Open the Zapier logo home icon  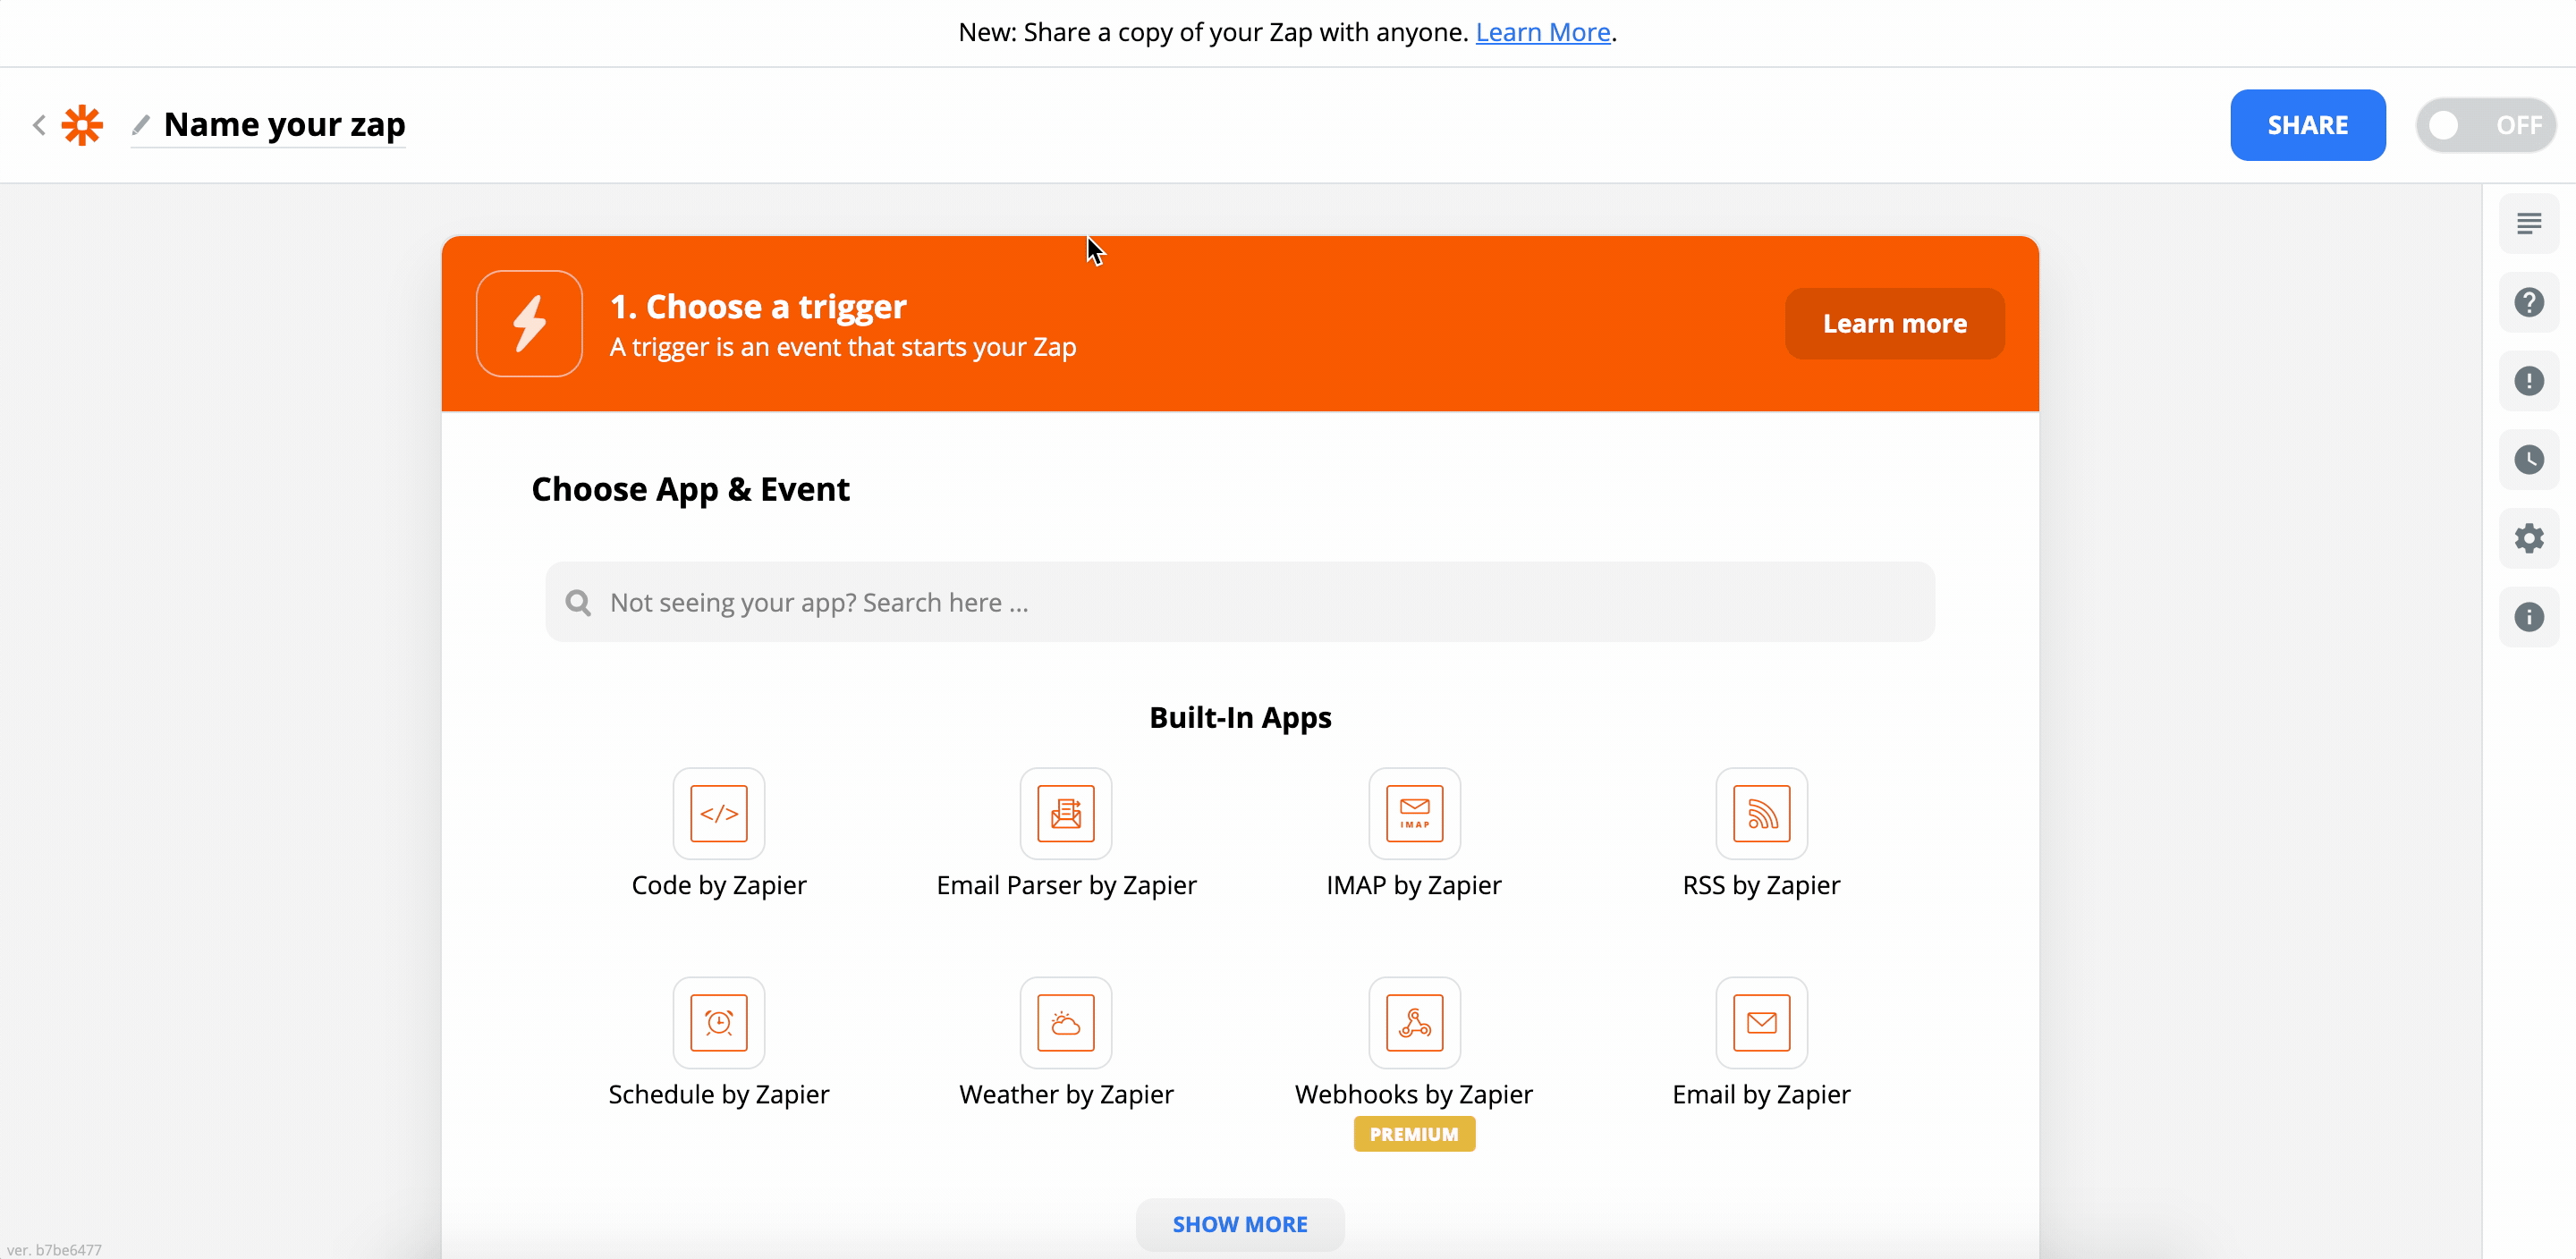(x=82, y=125)
